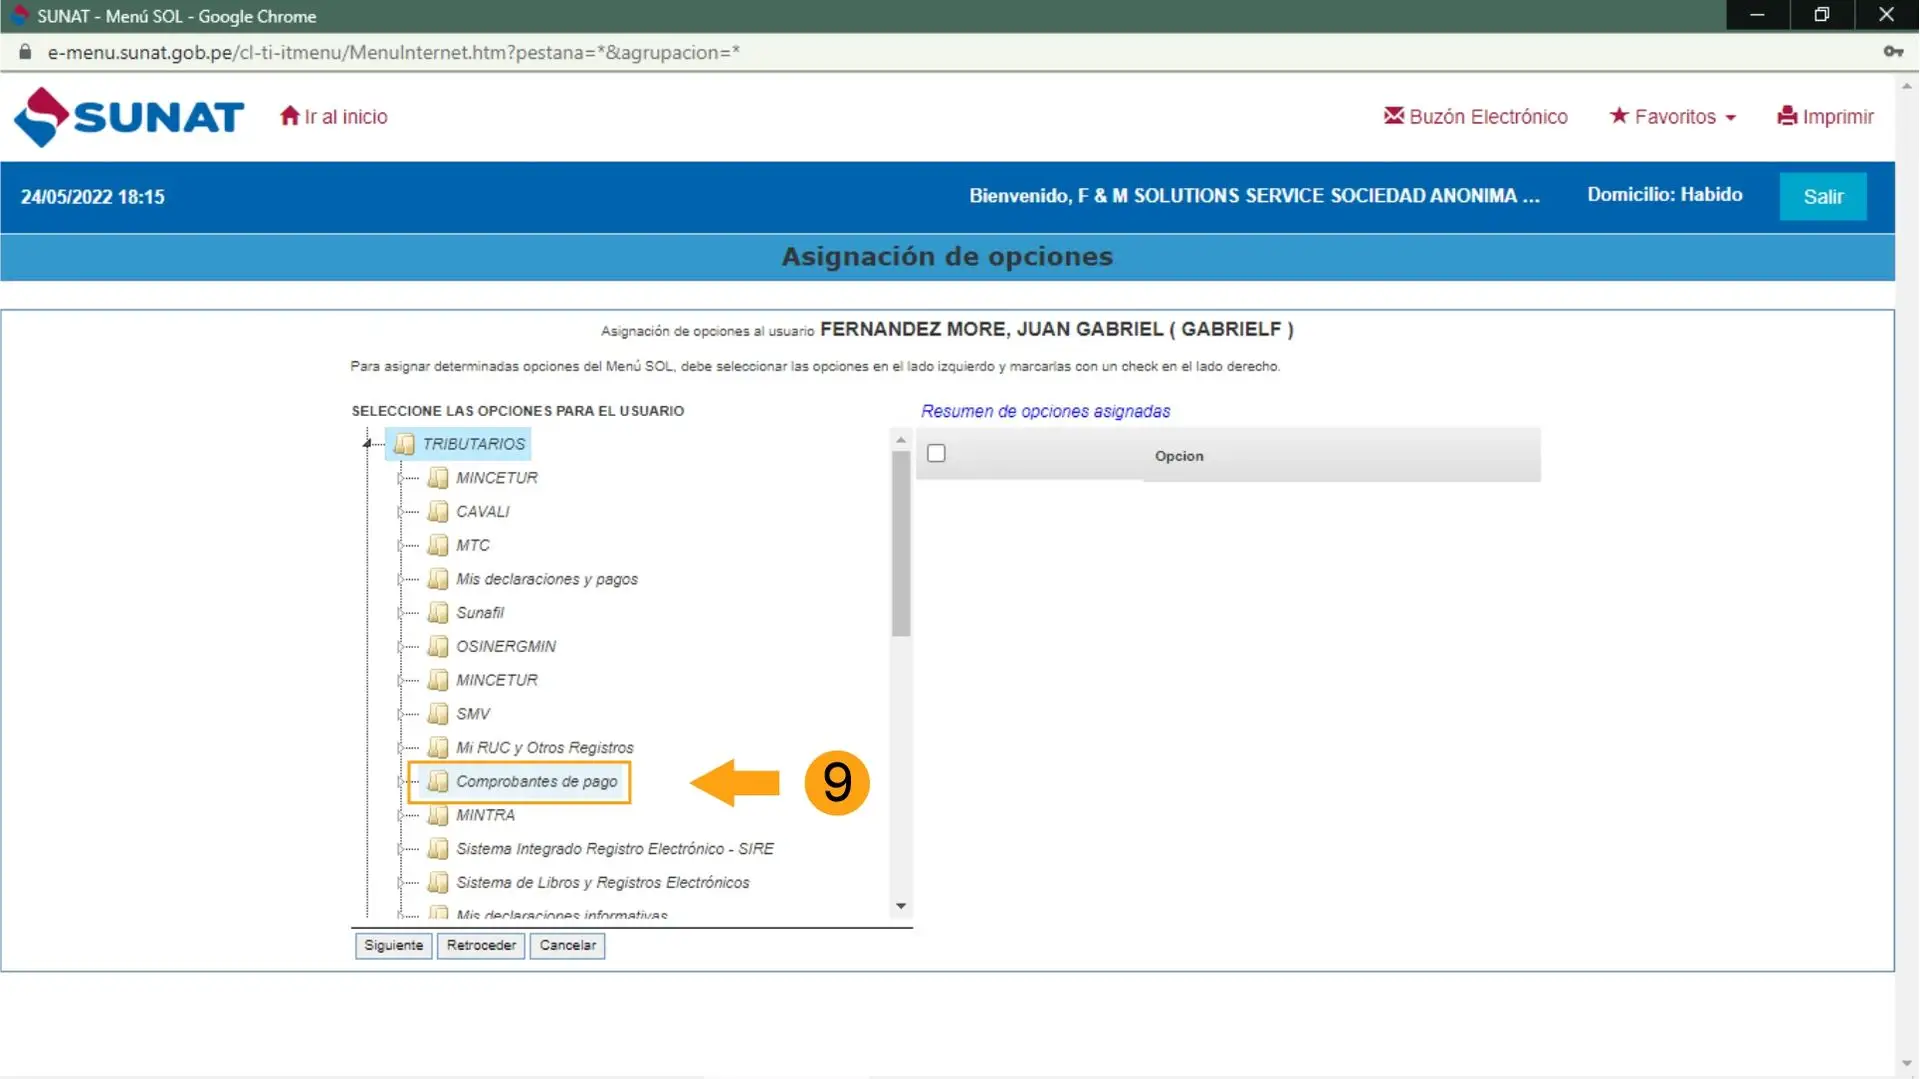
Task: Click the Ir al inicio link
Action: click(345, 116)
